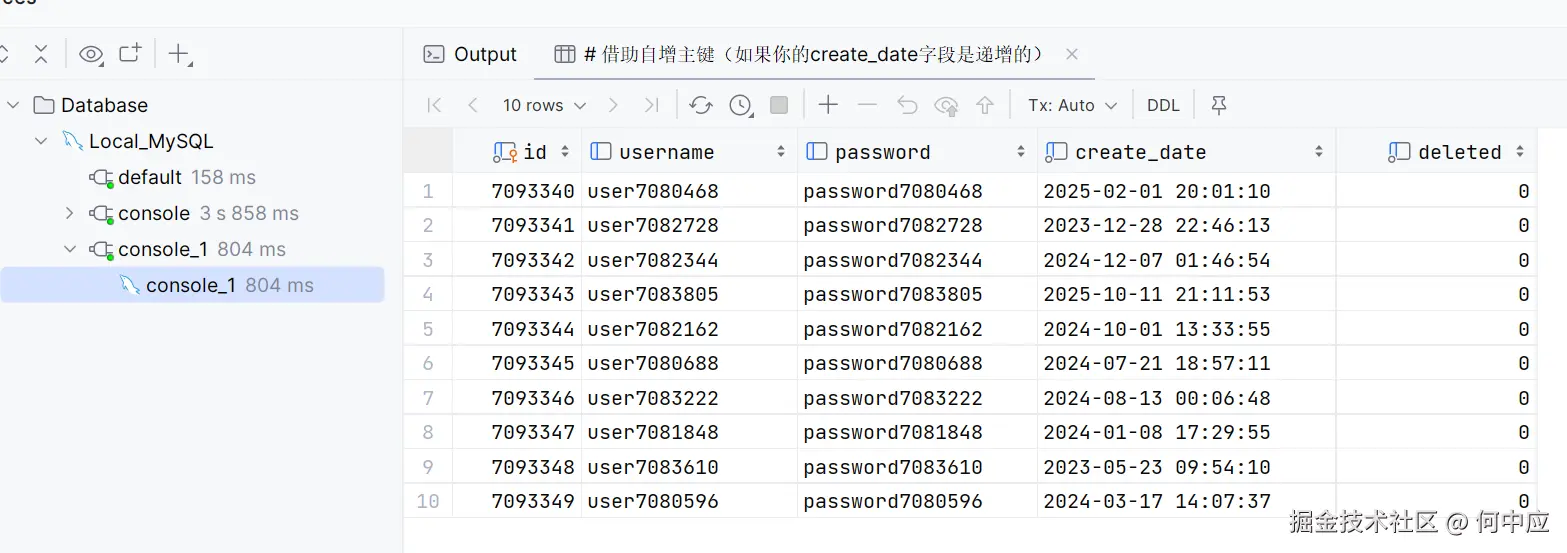Collapse the Database root node
The image size is (1567, 553).
tap(13, 105)
